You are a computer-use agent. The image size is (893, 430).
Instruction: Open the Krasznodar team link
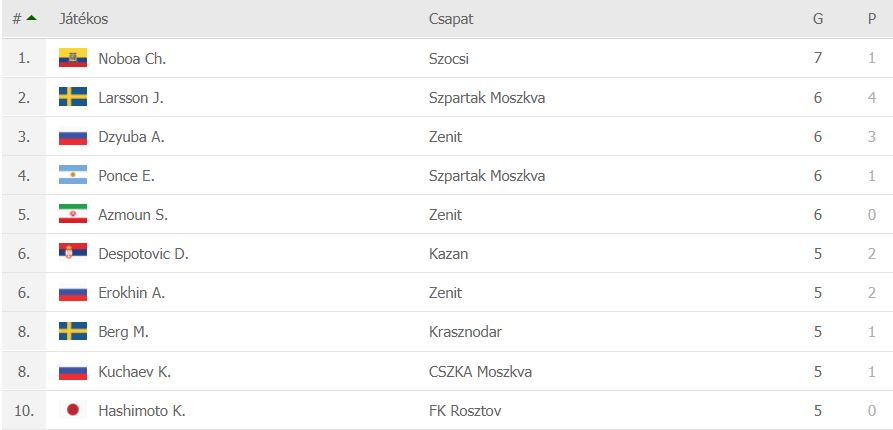click(465, 331)
